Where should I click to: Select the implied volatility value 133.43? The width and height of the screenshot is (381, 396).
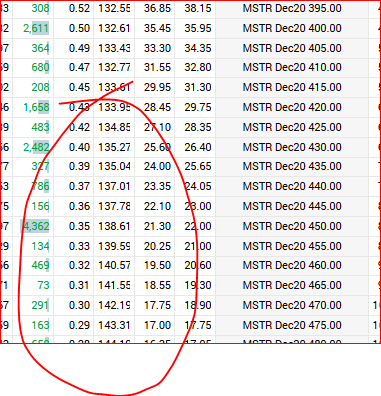[114, 48]
